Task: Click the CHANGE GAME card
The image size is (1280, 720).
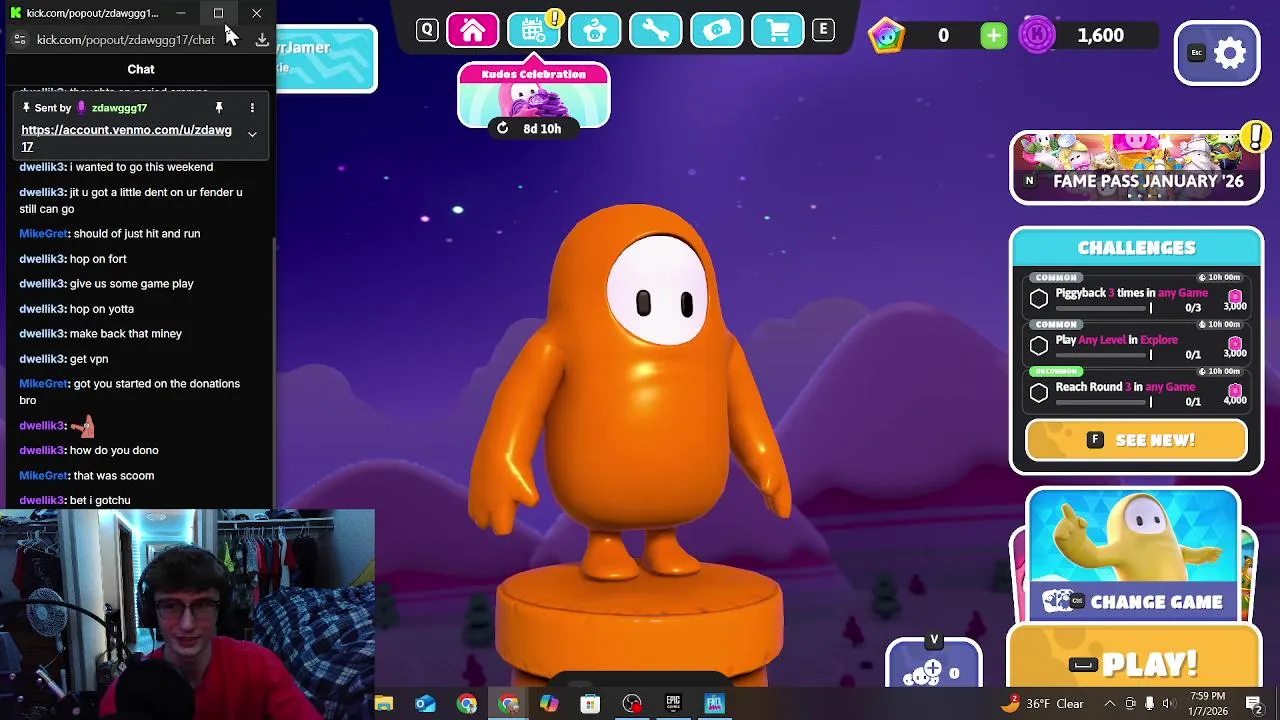Action: click(1133, 555)
